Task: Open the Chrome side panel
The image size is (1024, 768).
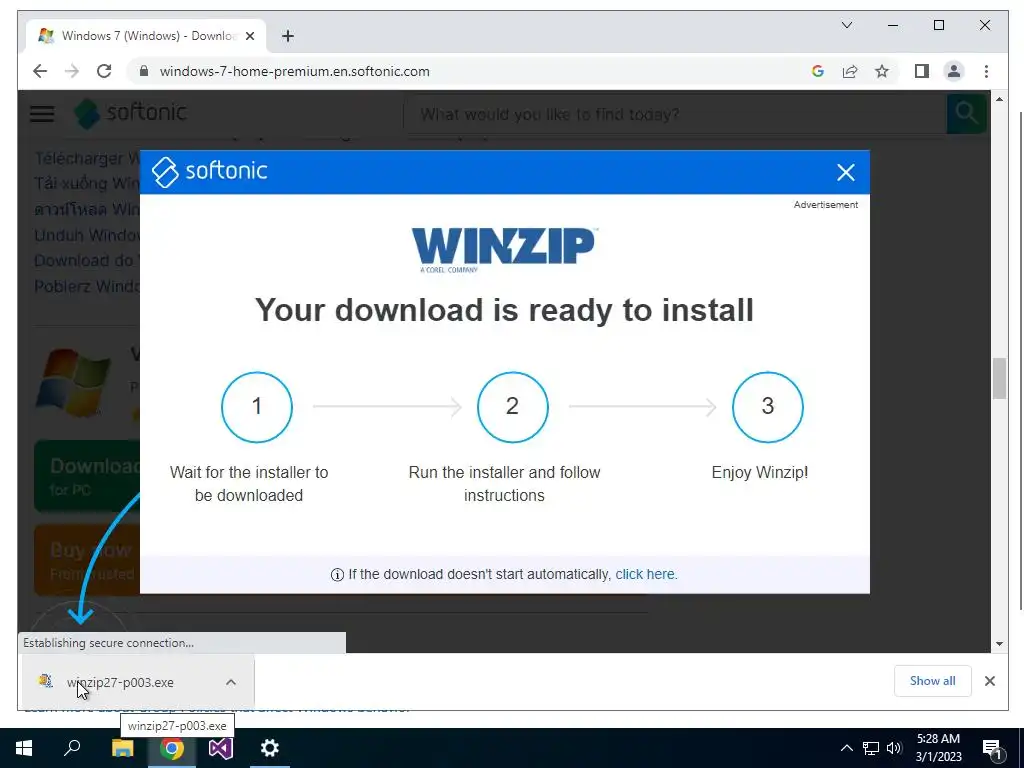Action: (x=921, y=71)
